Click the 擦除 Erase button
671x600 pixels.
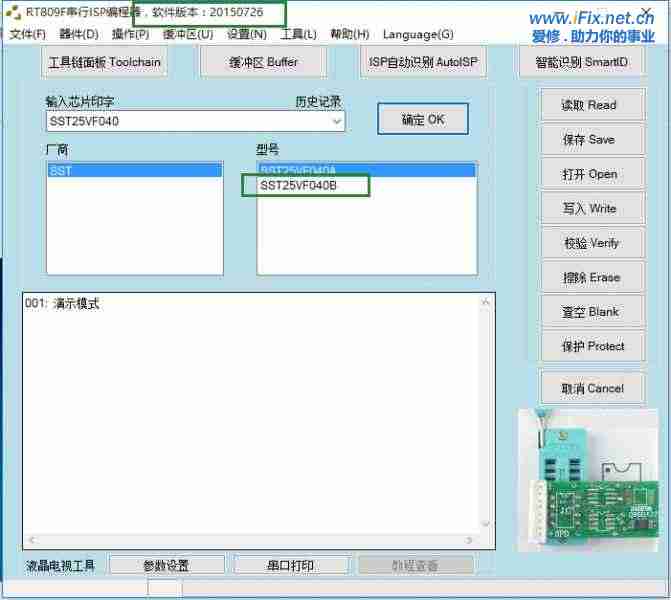click(589, 278)
